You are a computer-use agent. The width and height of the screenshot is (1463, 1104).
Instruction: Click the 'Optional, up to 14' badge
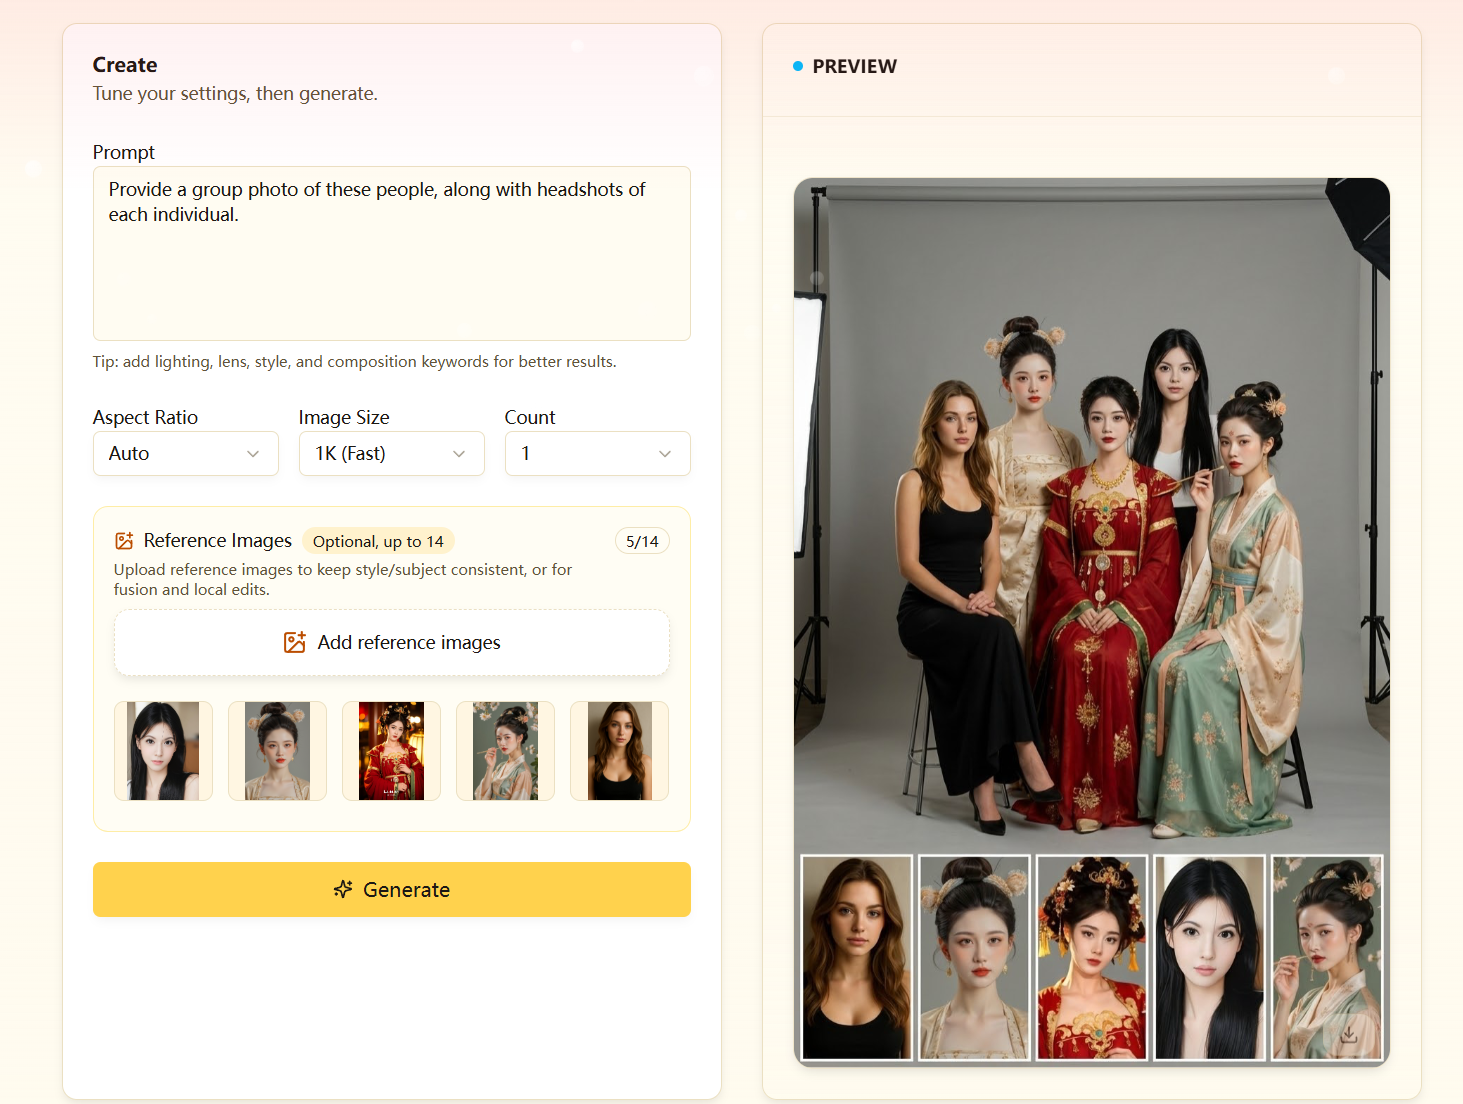point(378,540)
